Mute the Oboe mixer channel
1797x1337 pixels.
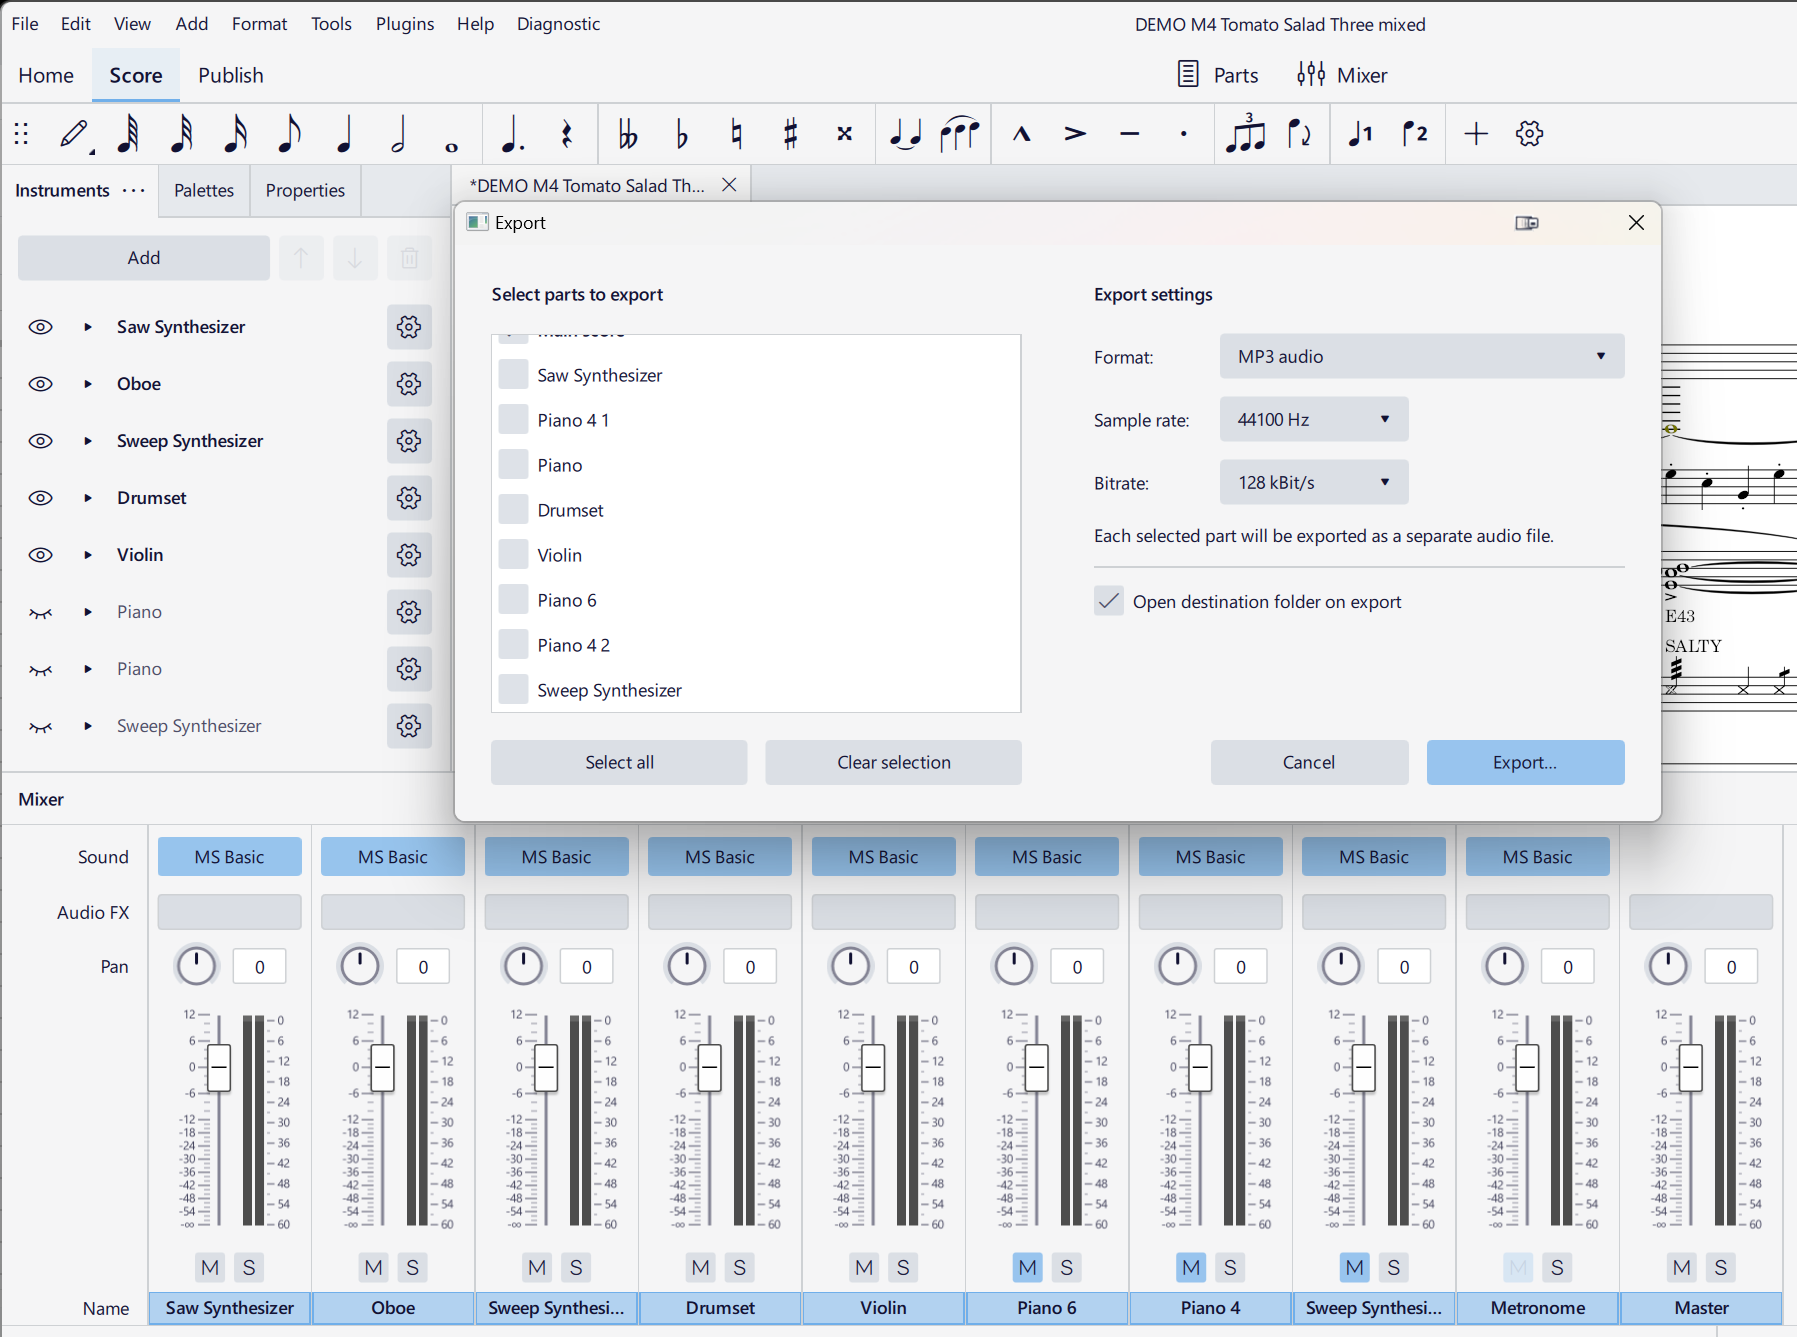374,1268
